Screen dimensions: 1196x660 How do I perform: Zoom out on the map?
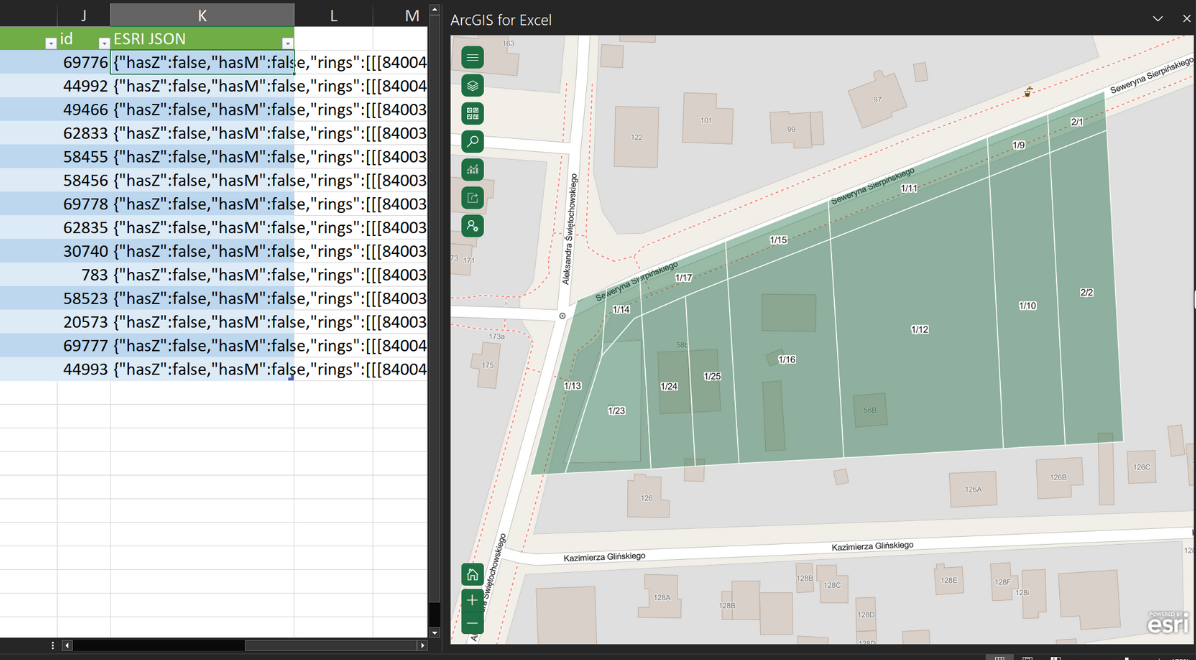[x=473, y=624]
